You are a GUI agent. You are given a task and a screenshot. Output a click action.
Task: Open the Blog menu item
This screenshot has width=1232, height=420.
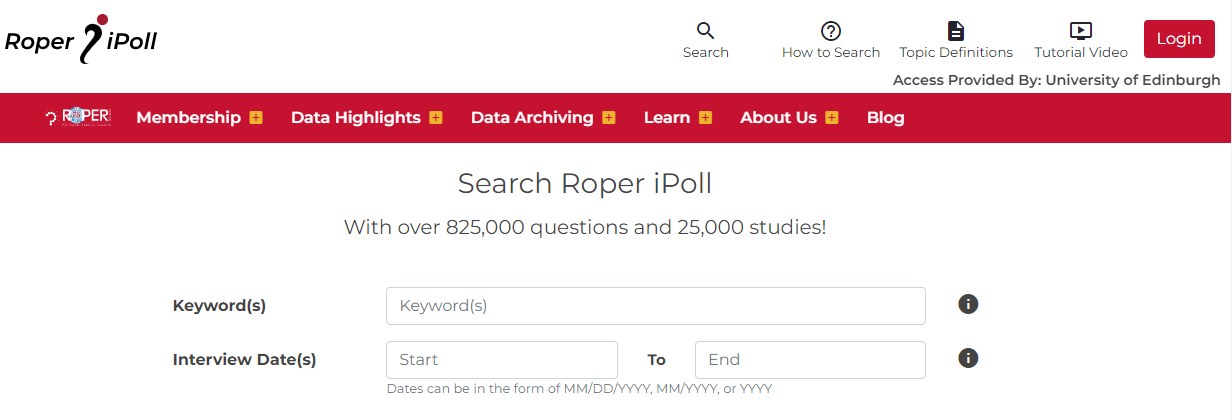[x=886, y=117]
